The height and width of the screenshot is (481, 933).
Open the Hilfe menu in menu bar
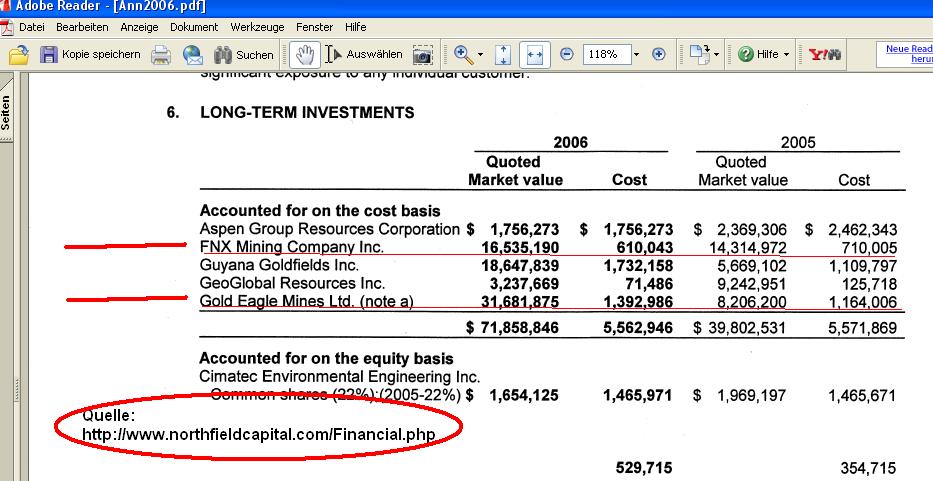point(355,27)
